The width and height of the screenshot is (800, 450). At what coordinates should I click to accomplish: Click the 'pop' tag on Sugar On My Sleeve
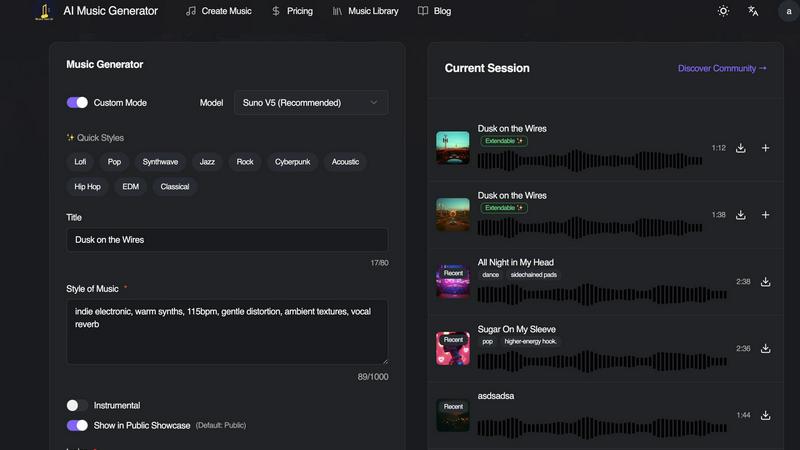pyautogui.click(x=488, y=342)
